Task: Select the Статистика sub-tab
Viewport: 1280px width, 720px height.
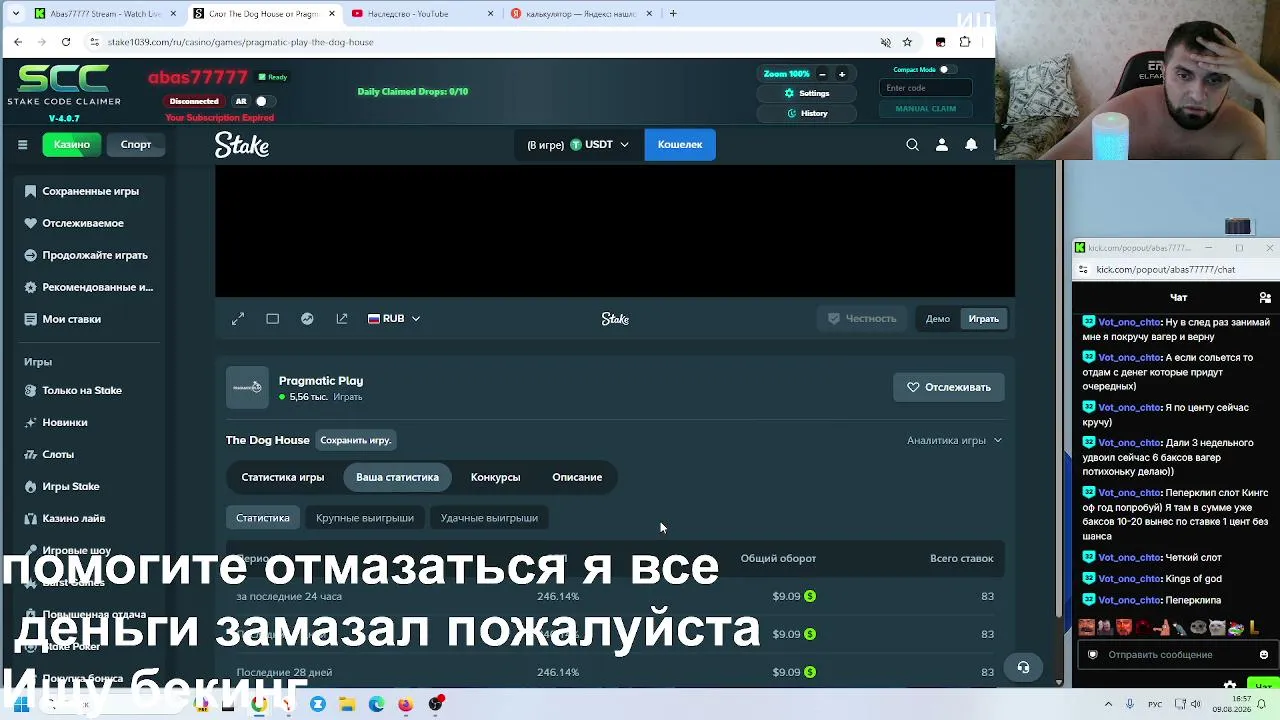Action: 263,518
